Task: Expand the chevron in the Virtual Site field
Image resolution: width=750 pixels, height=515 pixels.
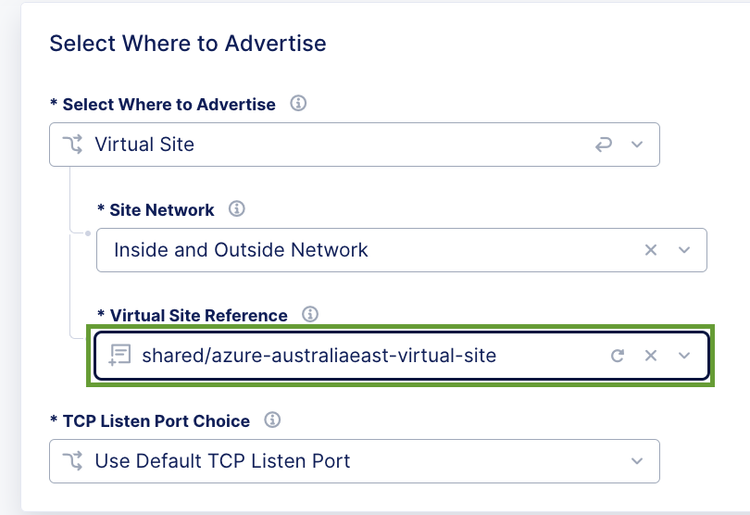Action: (637, 145)
